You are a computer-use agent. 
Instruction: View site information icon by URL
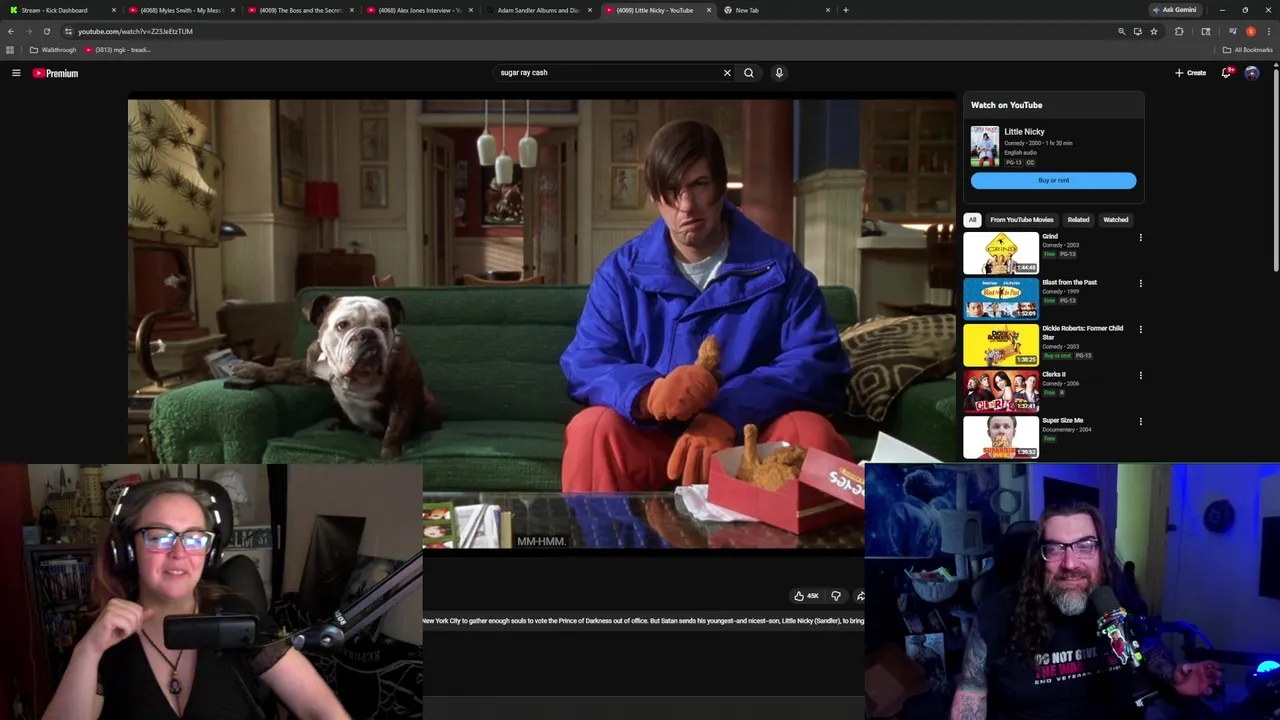click(x=68, y=31)
